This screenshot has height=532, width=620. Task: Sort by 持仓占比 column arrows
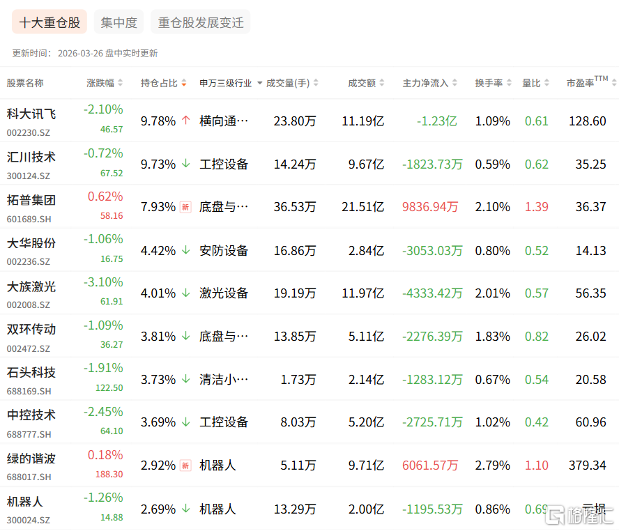coord(184,83)
